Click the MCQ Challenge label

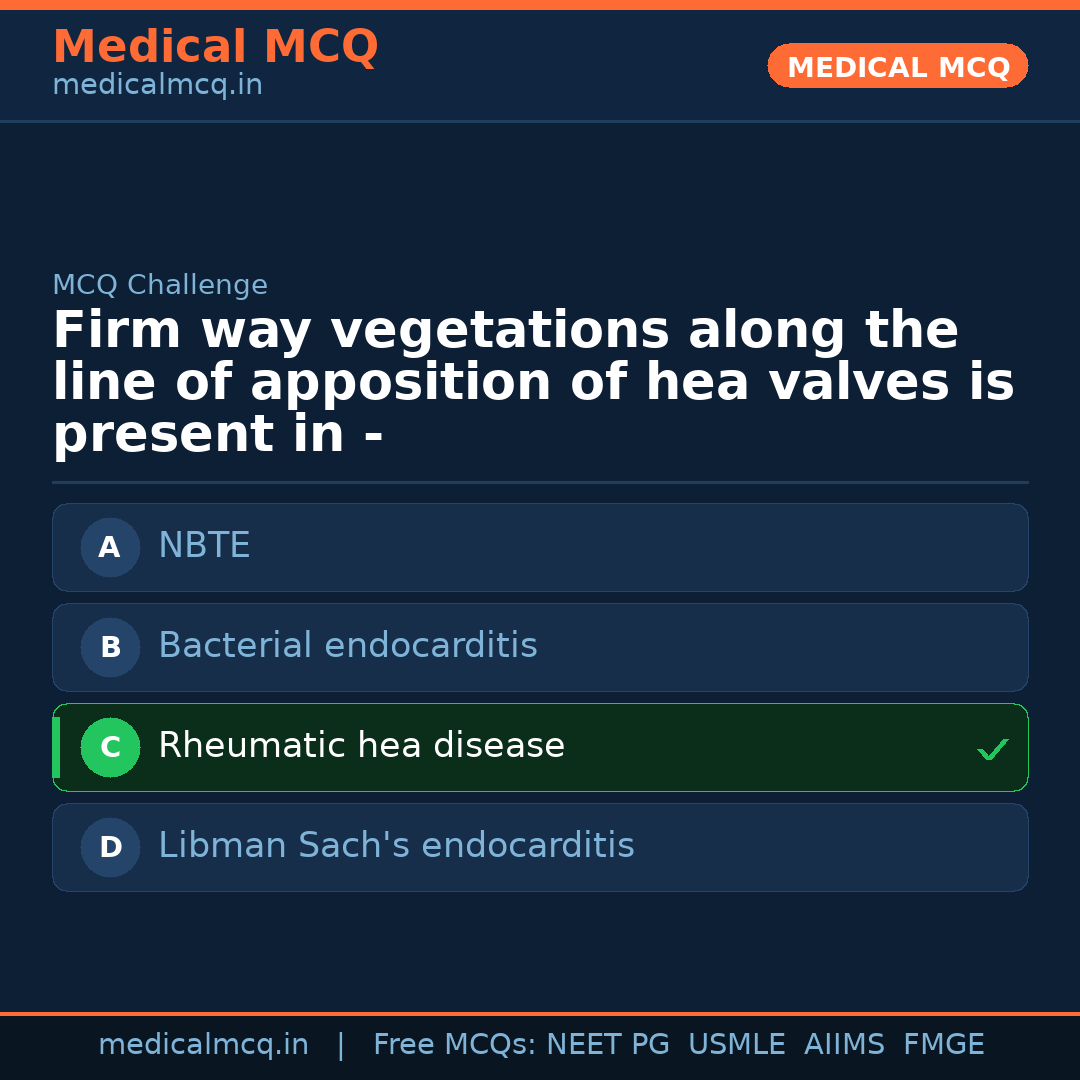[x=160, y=285]
